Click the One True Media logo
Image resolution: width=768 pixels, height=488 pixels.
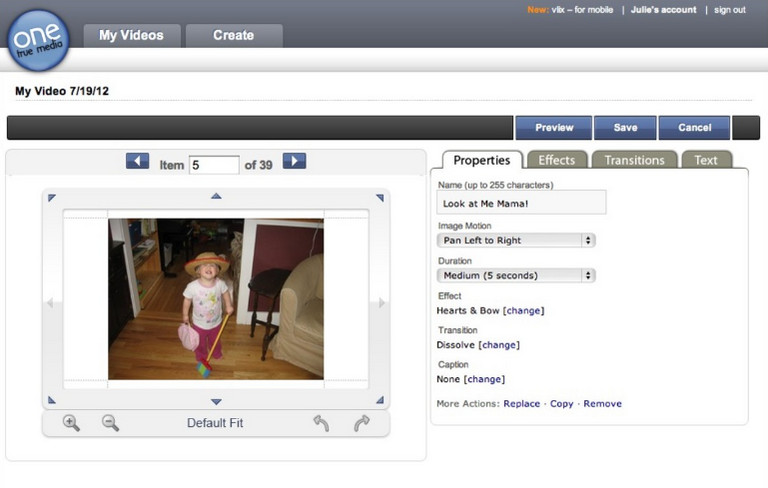(x=38, y=38)
